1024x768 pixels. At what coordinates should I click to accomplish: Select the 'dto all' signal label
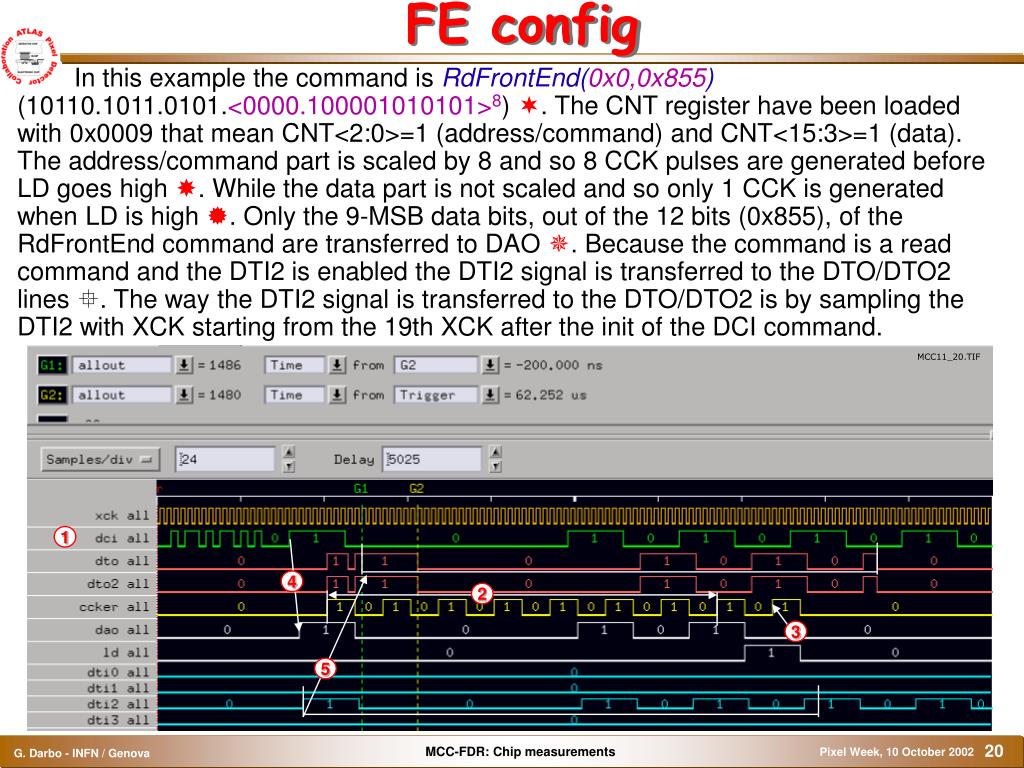[x=122, y=561]
